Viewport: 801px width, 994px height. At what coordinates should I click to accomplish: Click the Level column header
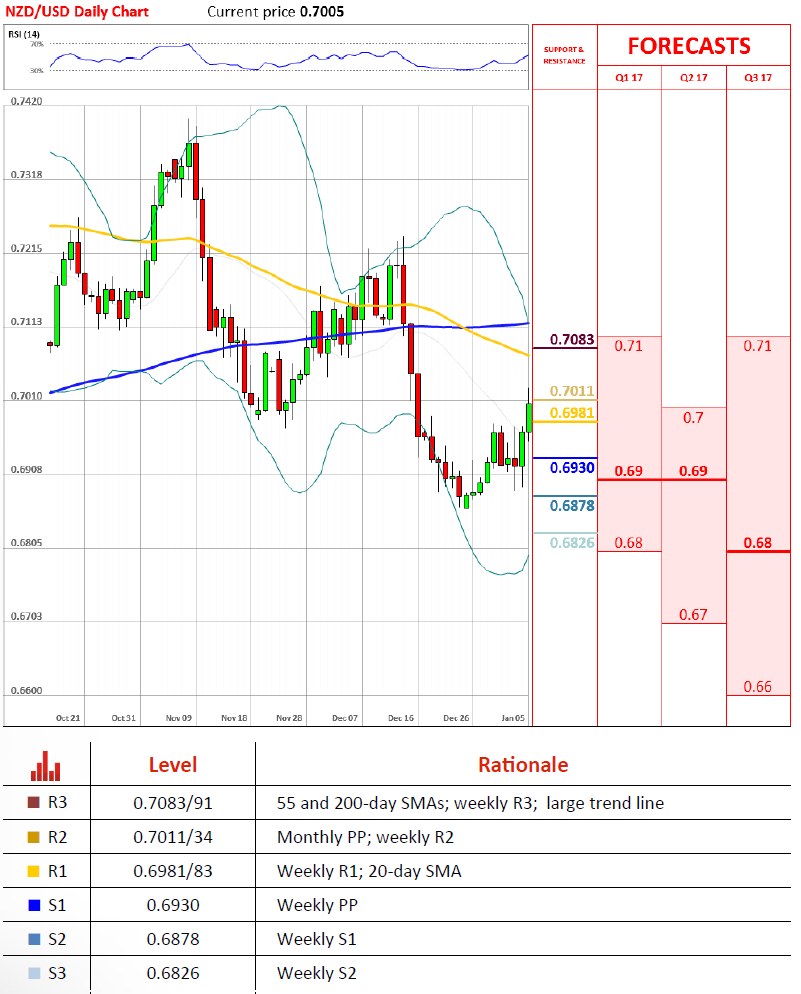pyautogui.click(x=173, y=765)
